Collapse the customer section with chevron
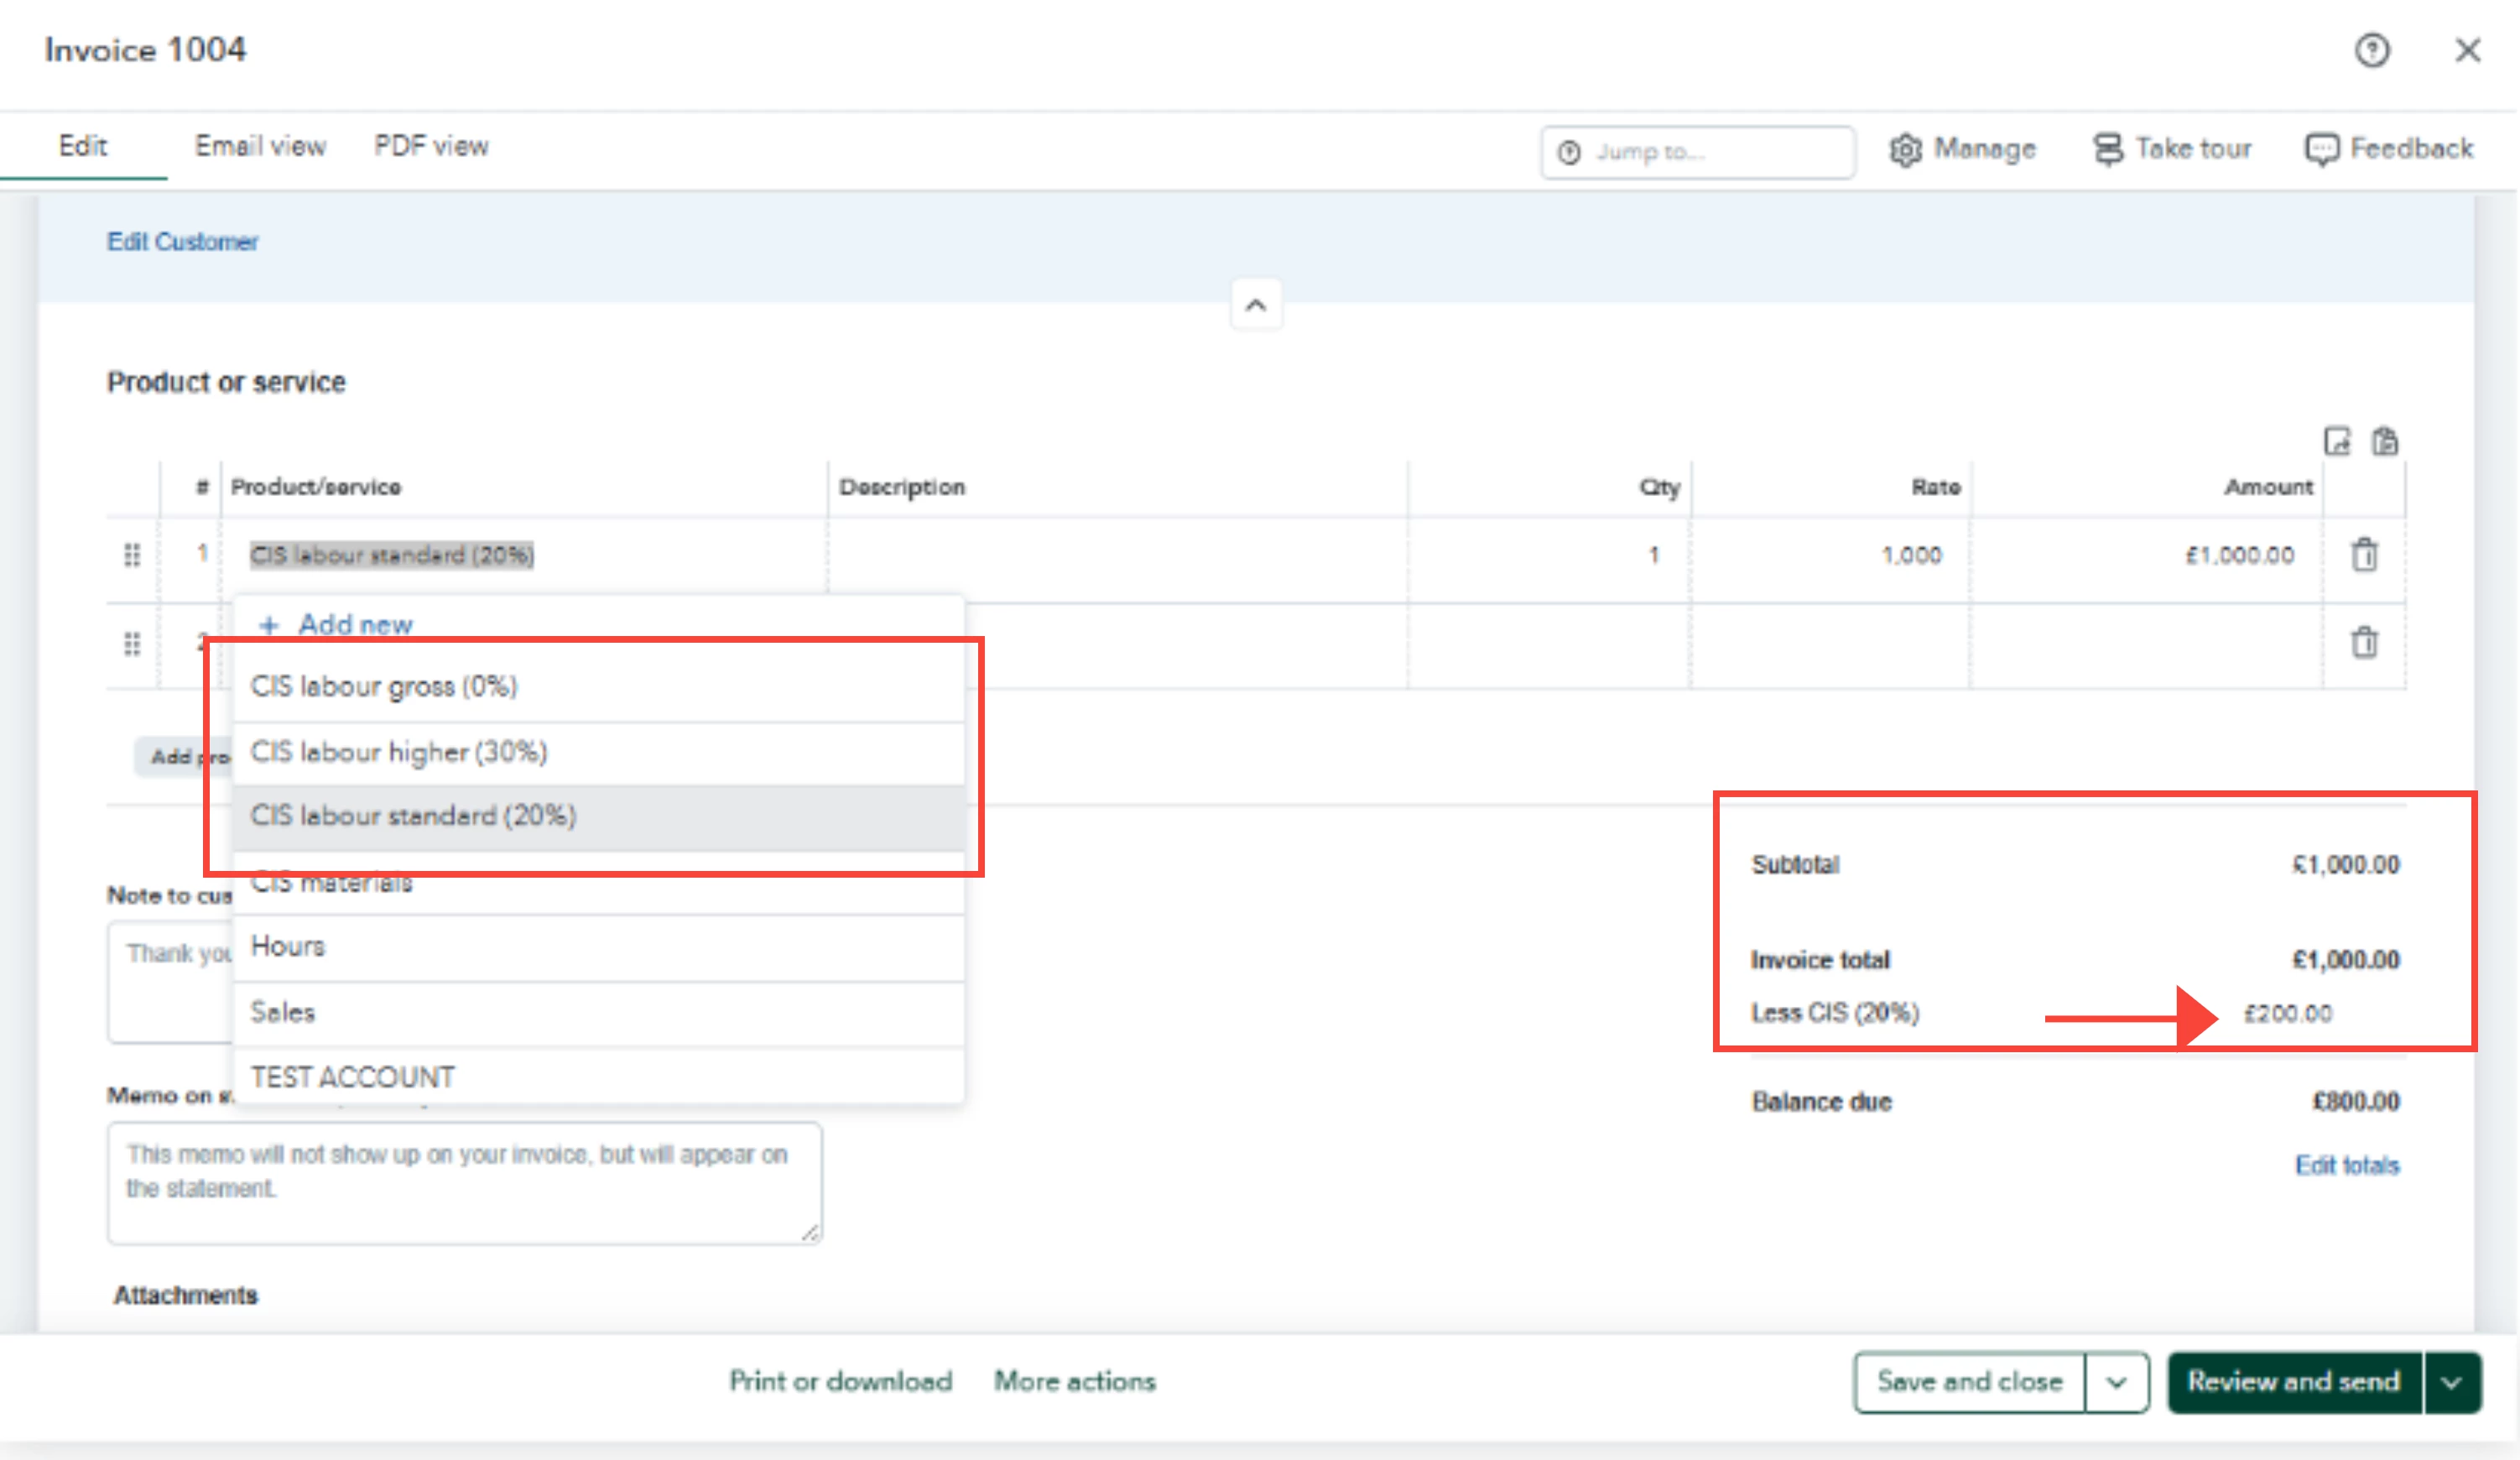Screen dimensions: 2520x1460 [1256, 305]
